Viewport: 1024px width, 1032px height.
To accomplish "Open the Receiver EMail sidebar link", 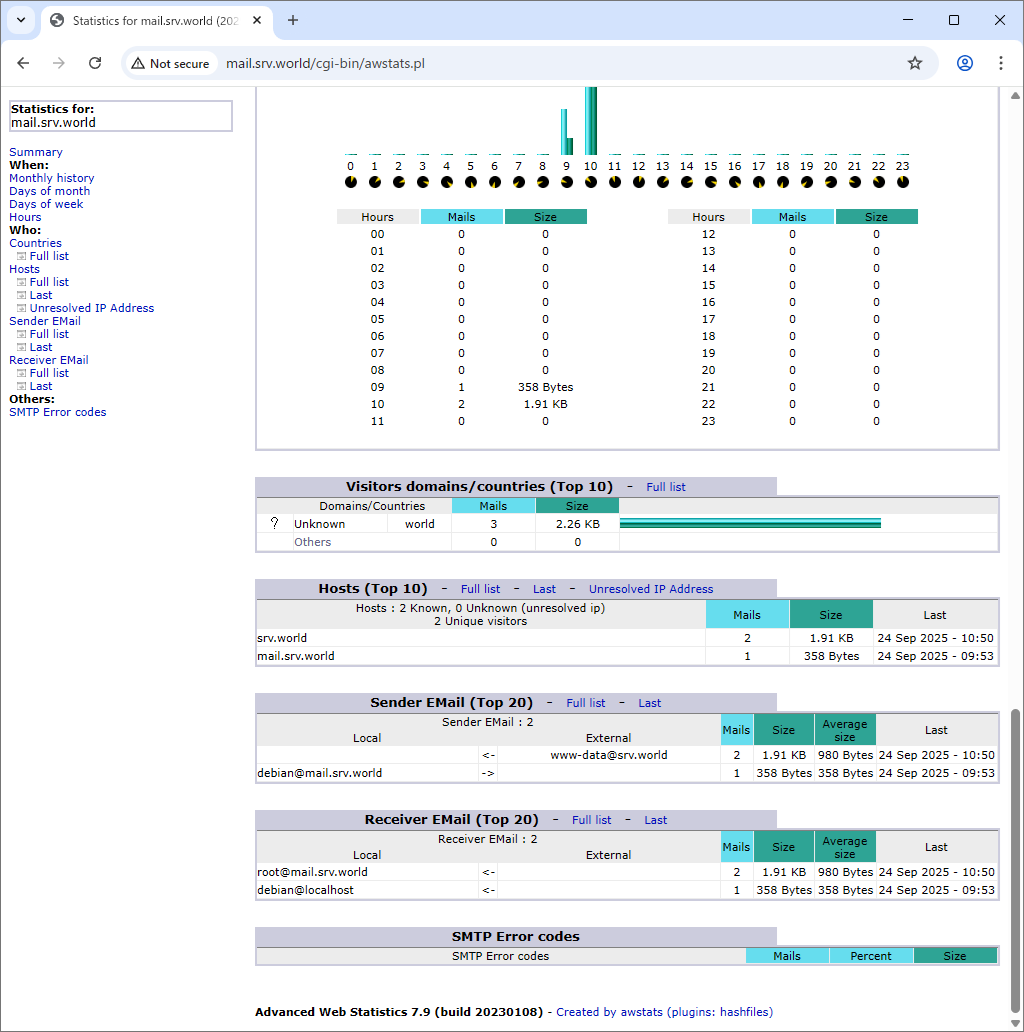I will point(49,360).
